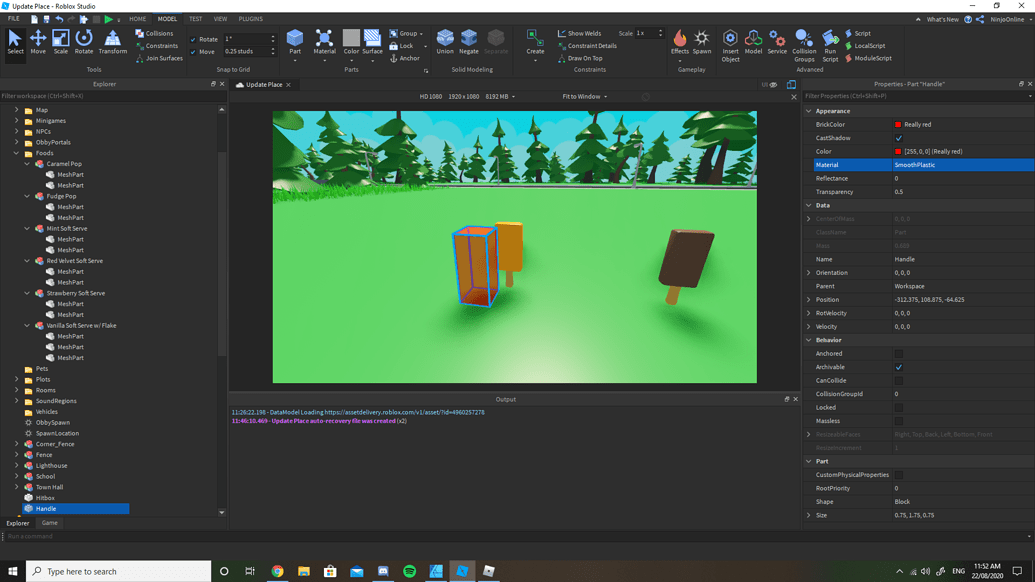Open the Group dropdown arrow
1035x582 pixels.
click(421, 34)
